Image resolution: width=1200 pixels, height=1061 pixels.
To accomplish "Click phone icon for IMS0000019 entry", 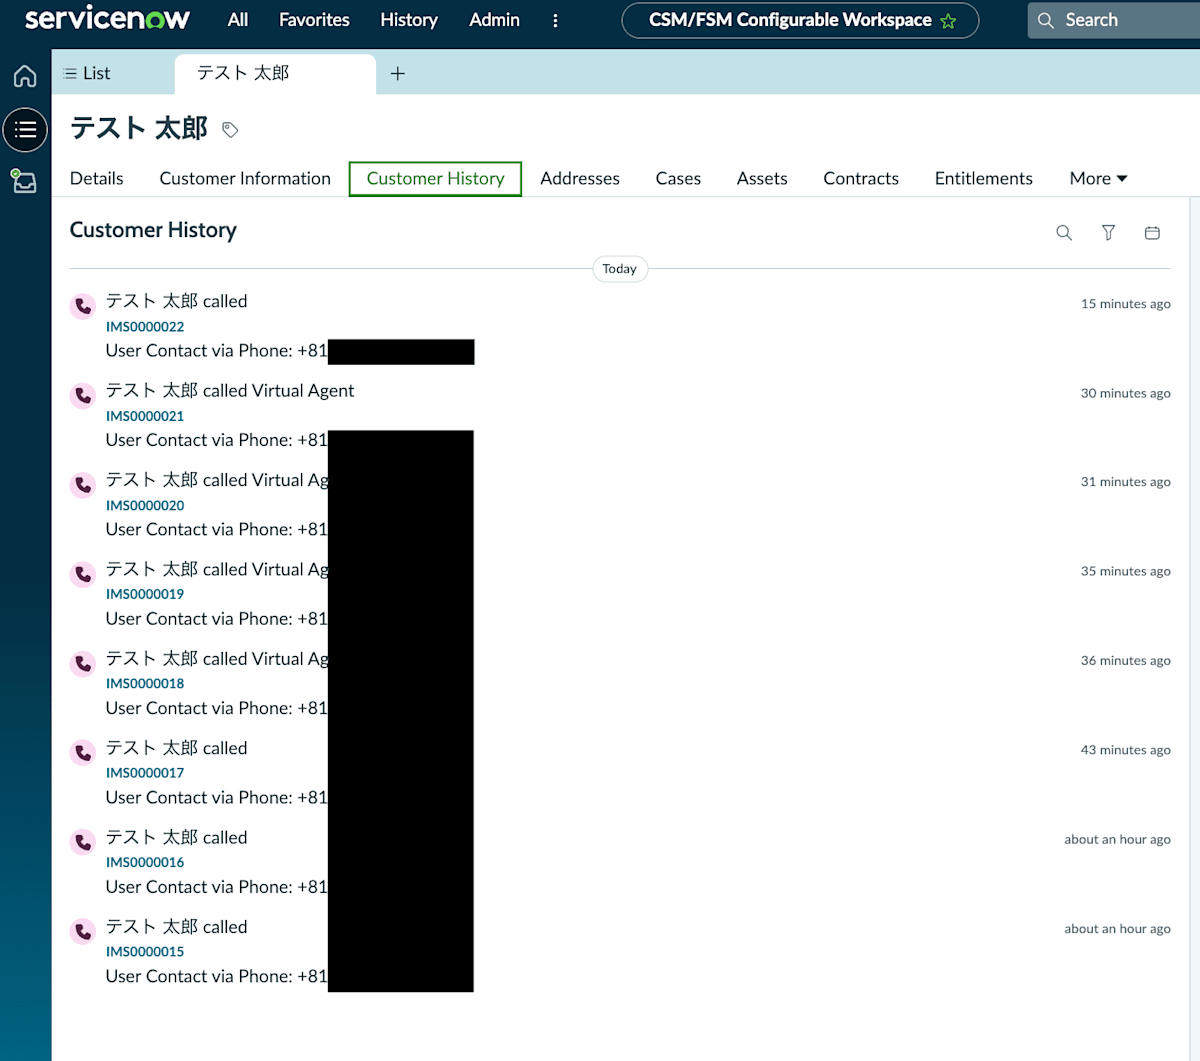I will (83, 574).
